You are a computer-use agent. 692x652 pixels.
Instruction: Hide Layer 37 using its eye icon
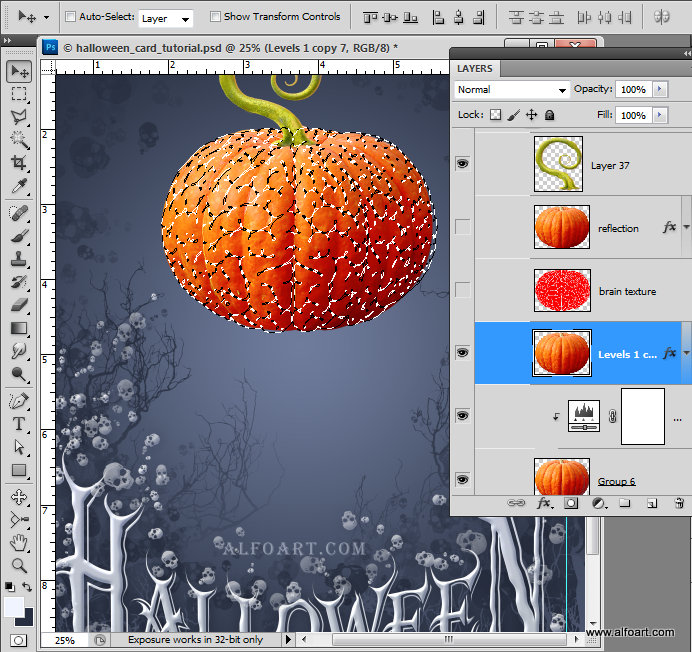click(462, 164)
